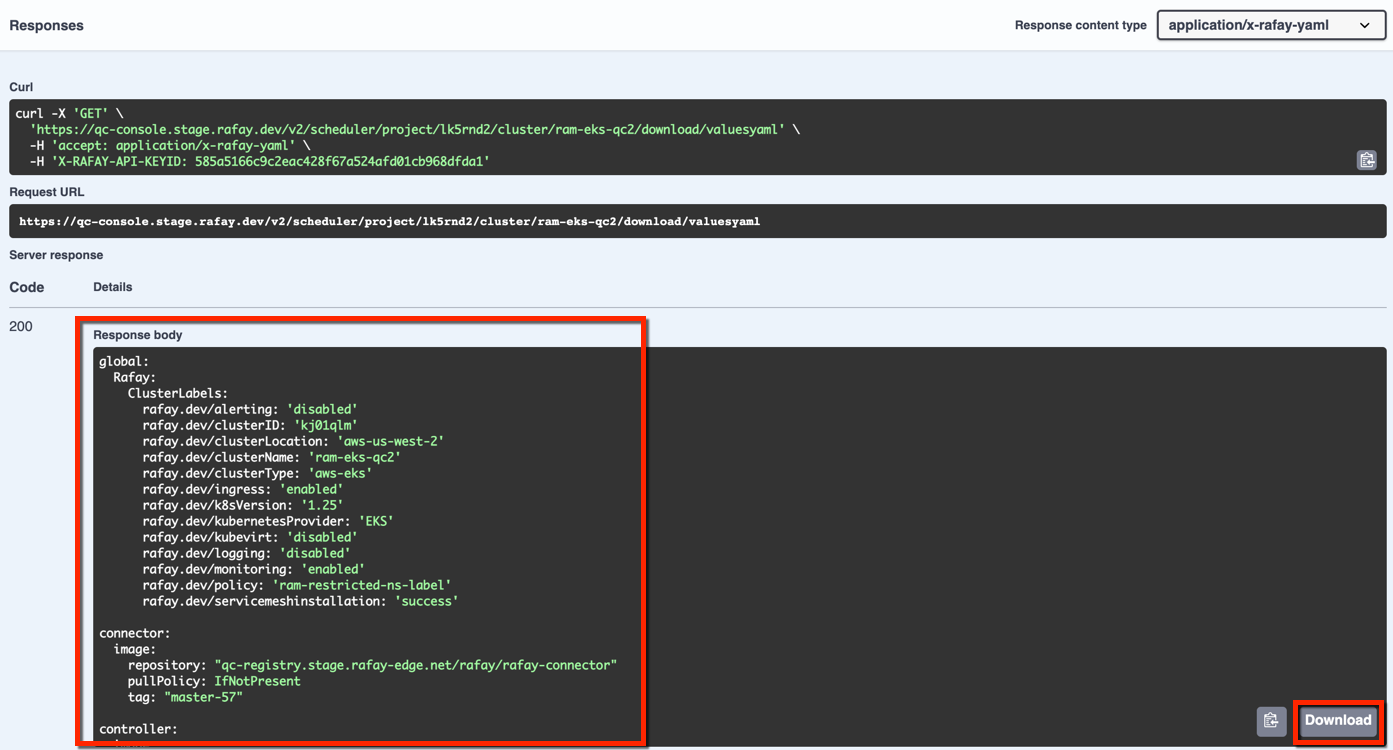Image resolution: width=1393 pixels, height=750 pixels.
Task: Click the rafay.dev/logging 'disabled' line
Action: (246, 554)
